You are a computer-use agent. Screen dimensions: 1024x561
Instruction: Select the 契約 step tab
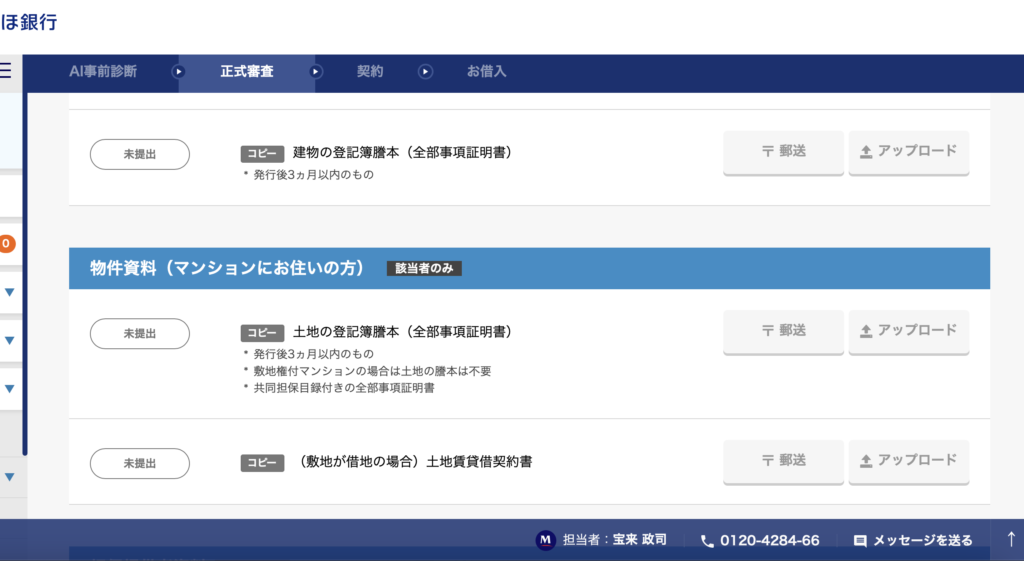[x=370, y=72]
